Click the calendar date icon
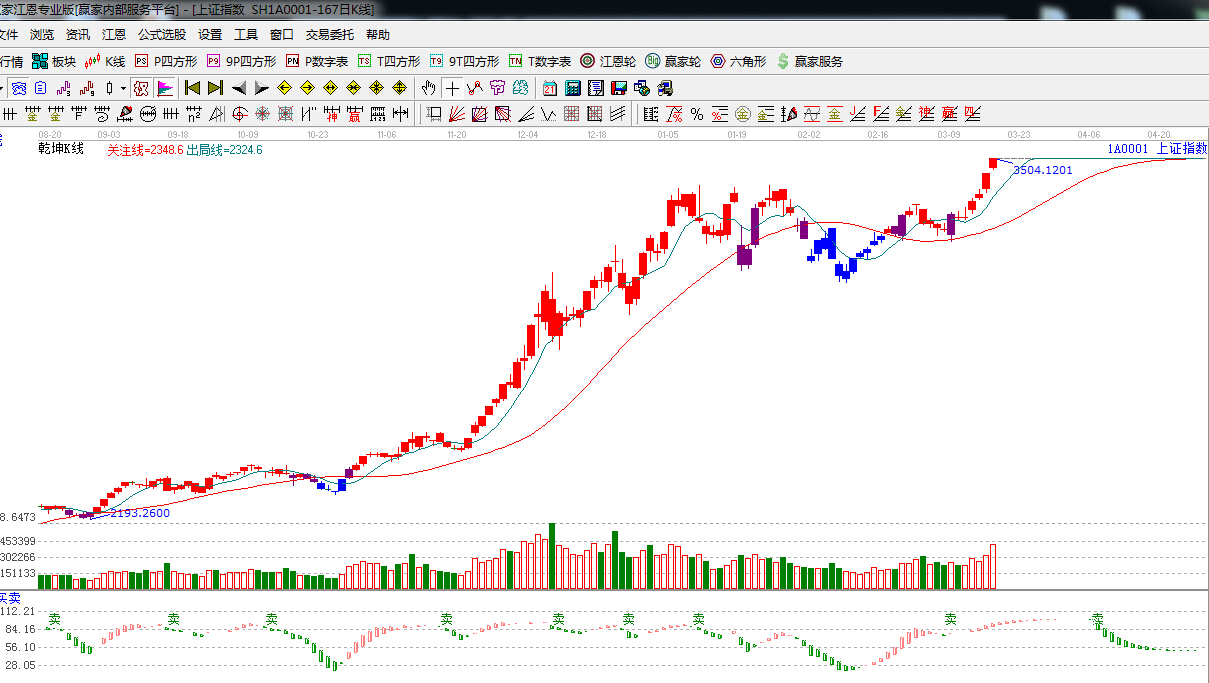This screenshot has height=683, width=1209. pyautogui.click(x=550, y=88)
